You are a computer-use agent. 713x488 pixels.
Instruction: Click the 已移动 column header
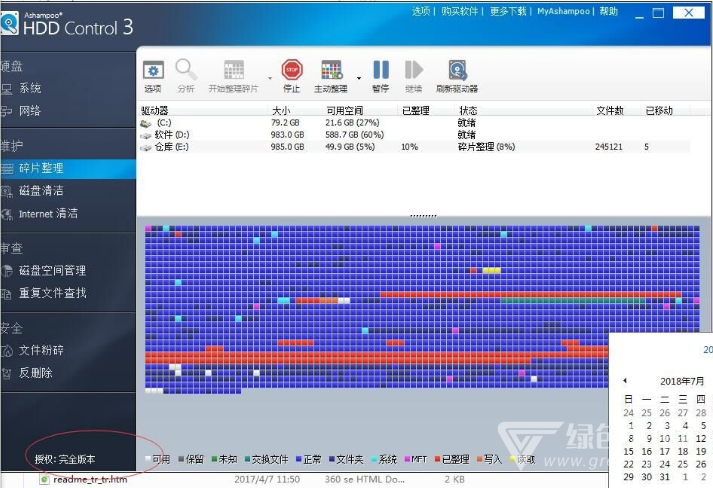coord(659,111)
